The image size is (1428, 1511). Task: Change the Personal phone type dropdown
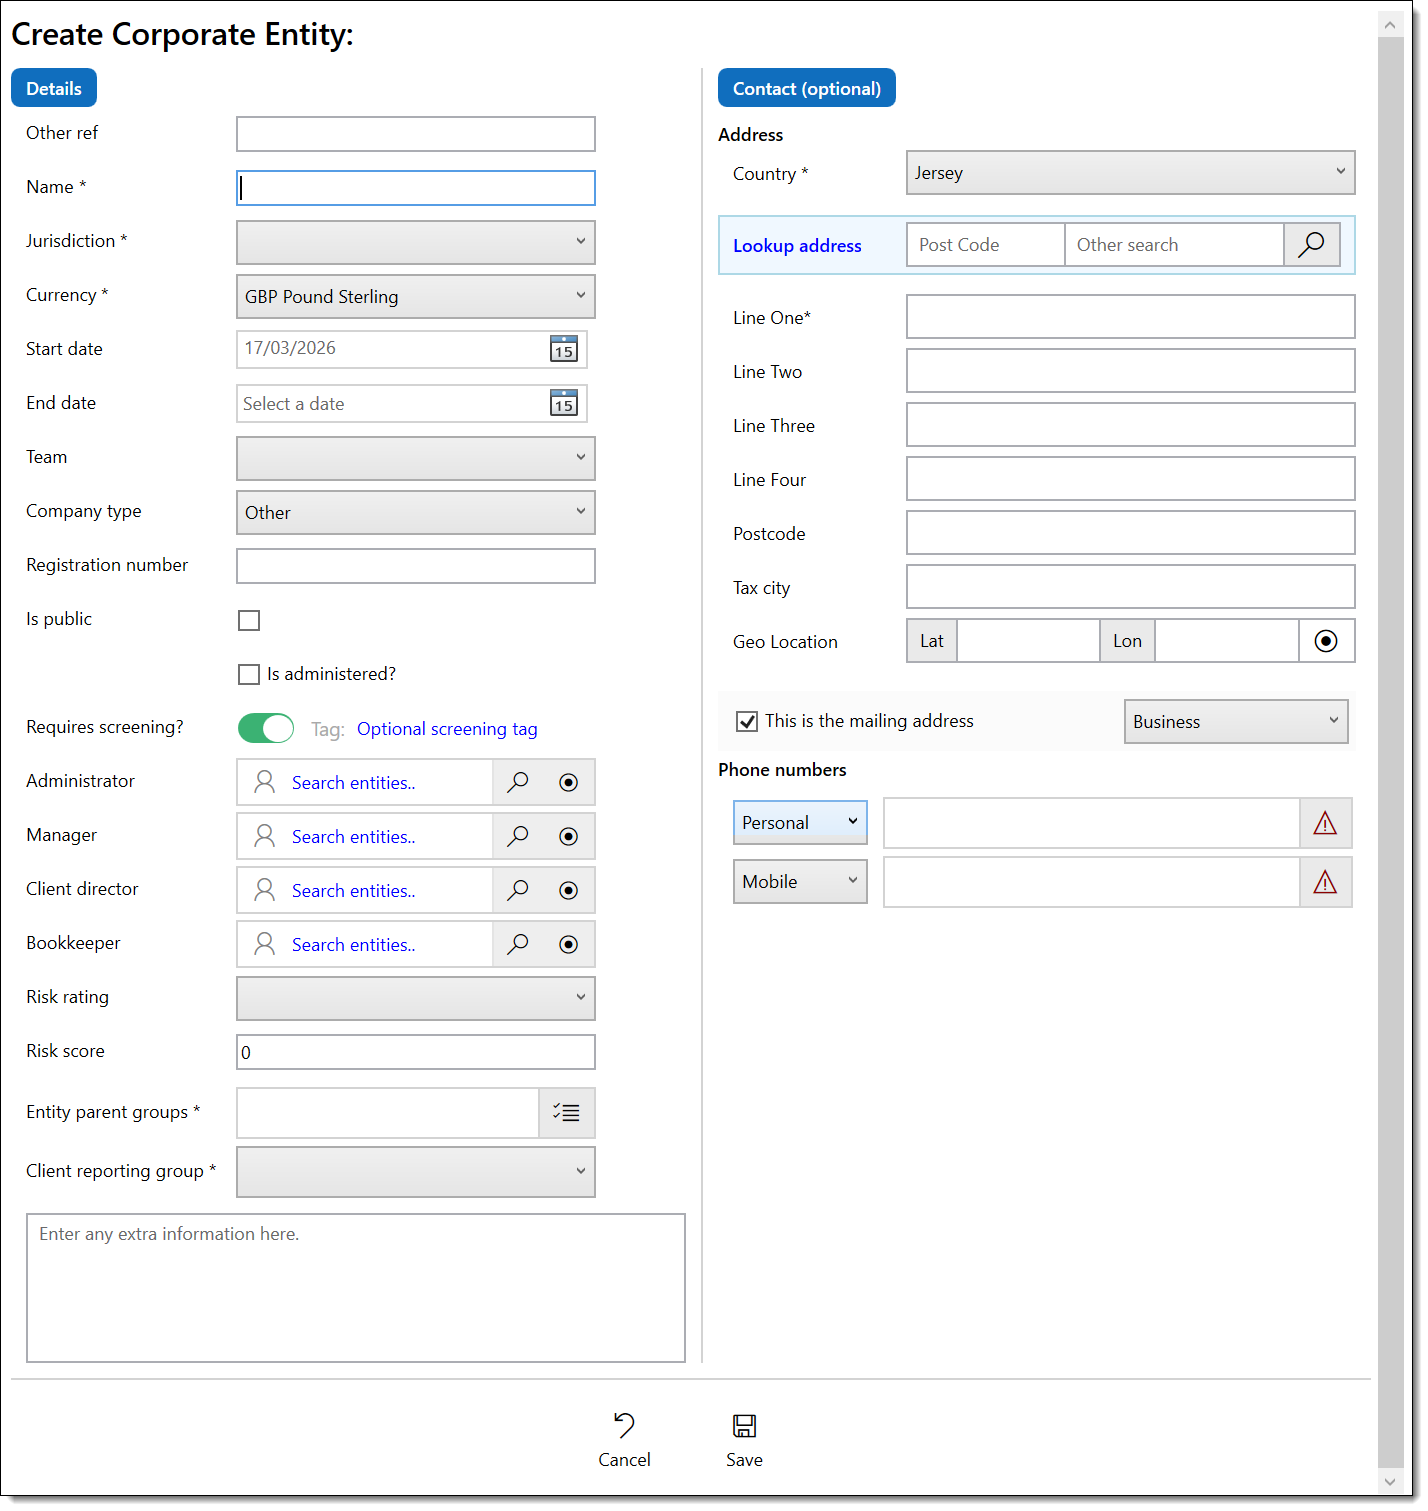click(799, 822)
